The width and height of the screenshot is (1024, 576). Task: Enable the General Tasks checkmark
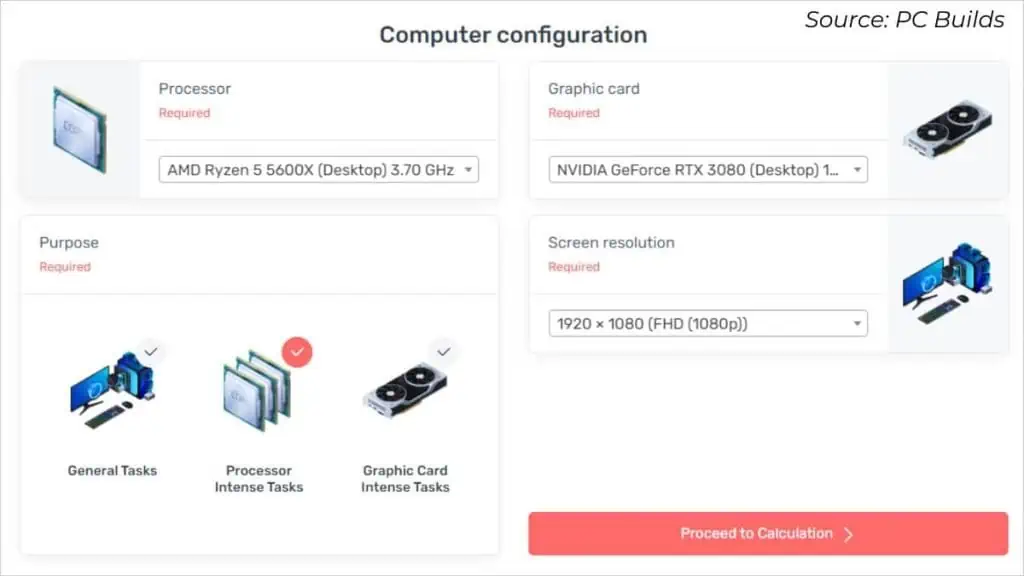coord(151,351)
